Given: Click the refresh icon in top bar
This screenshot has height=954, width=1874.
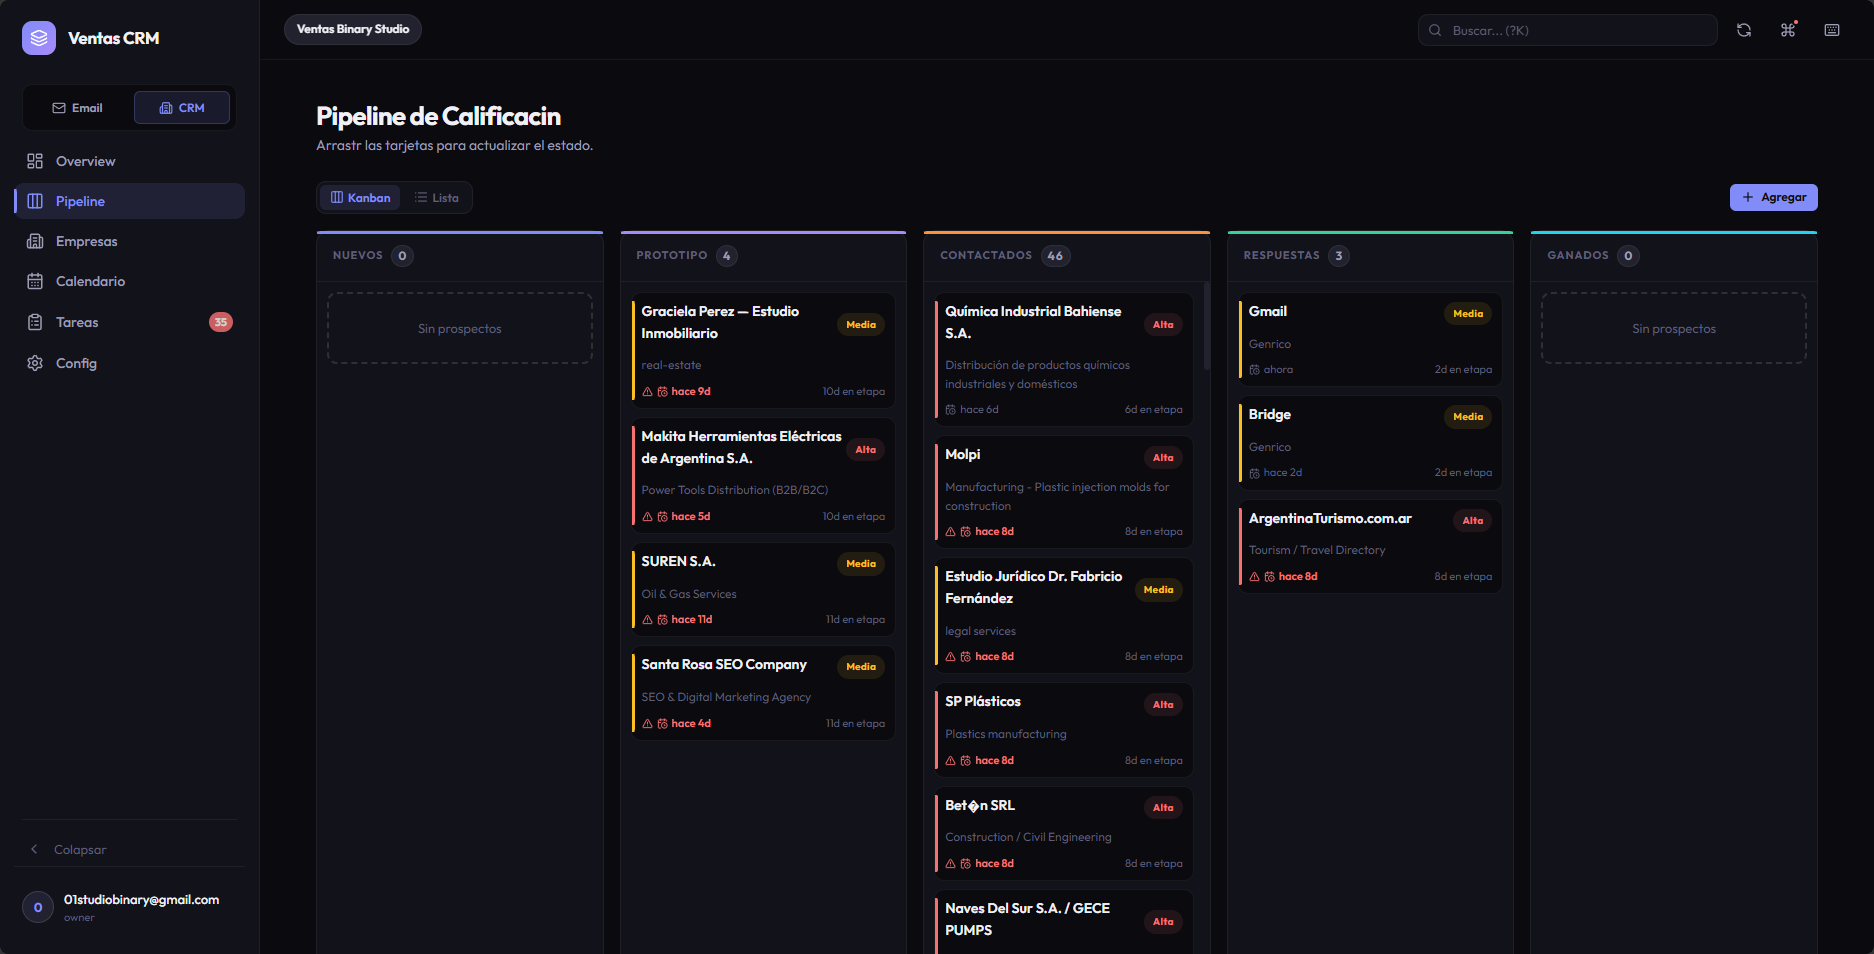Looking at the screenshot, I should pos(1744,30).
